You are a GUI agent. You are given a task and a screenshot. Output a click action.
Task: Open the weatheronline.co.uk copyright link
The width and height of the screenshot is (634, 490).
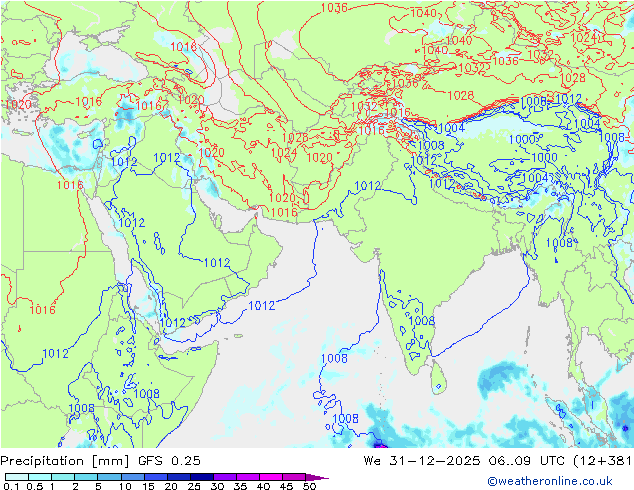point(550,481)
